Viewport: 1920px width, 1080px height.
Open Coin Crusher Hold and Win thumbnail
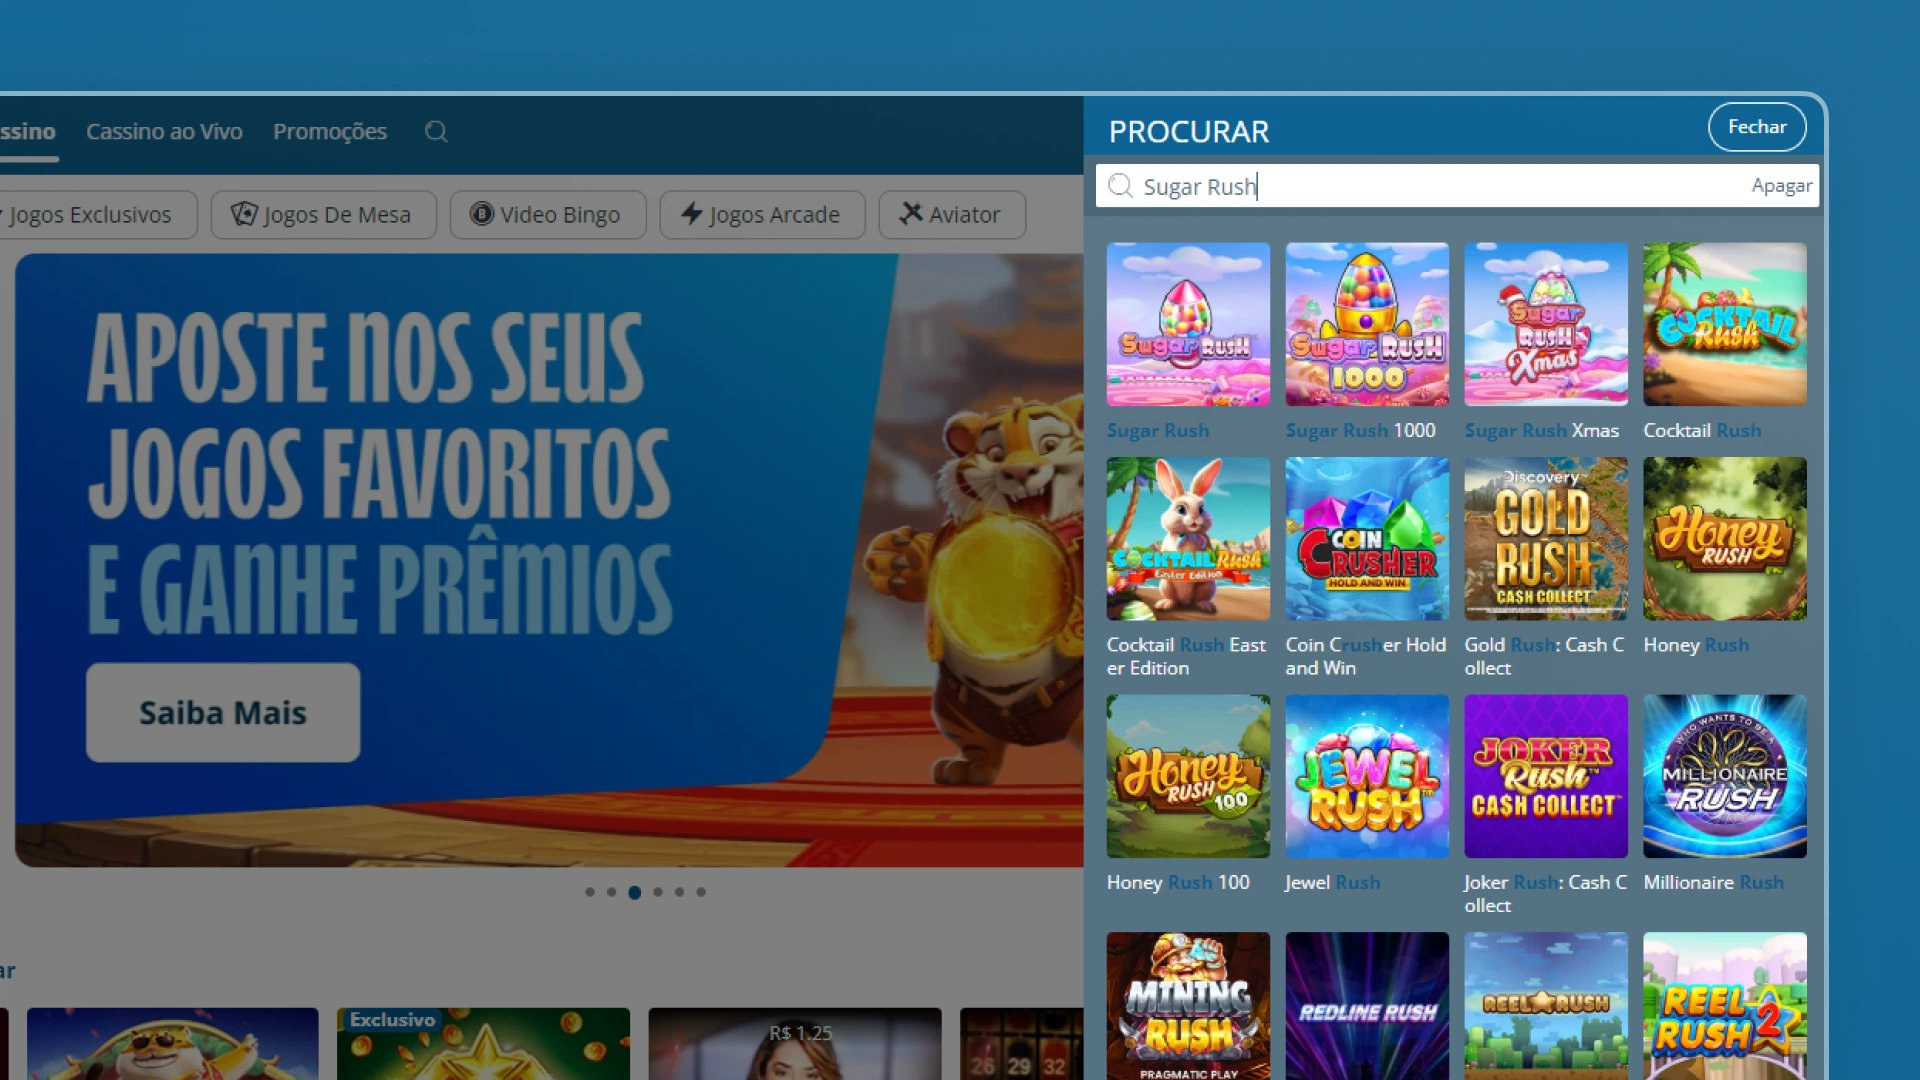[1367, 539]
